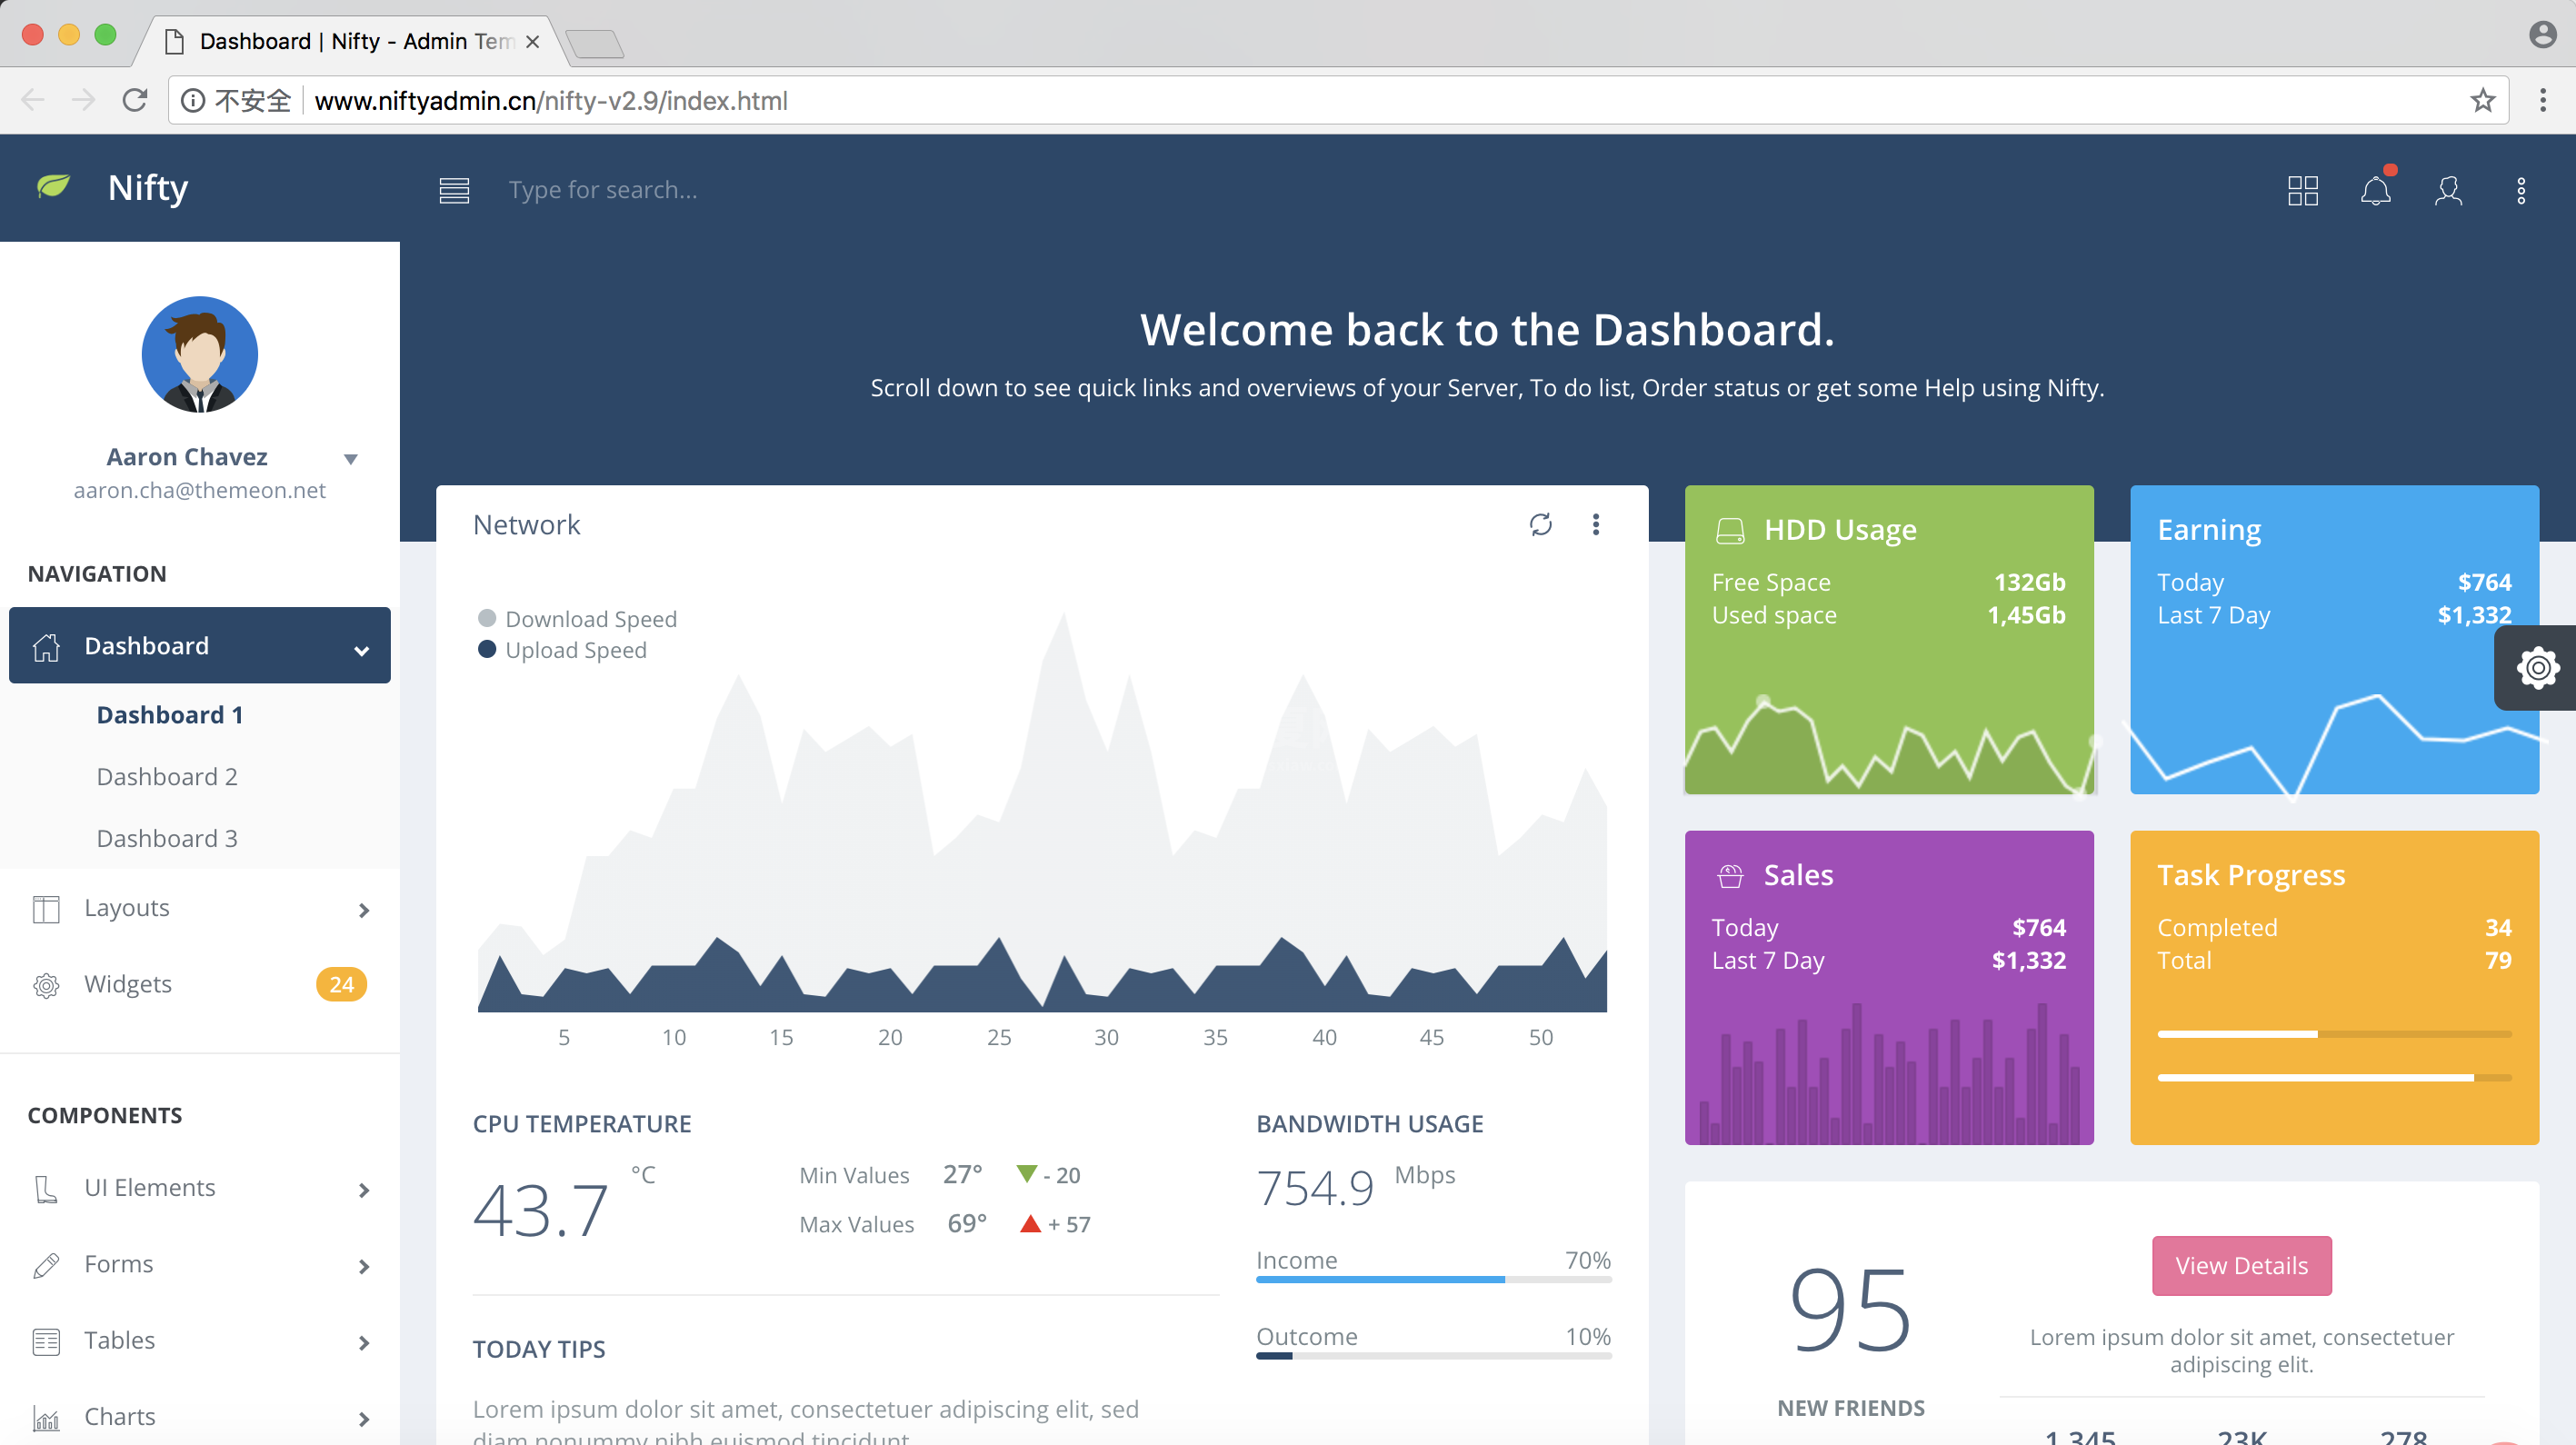Viewport: 2576px width, 1445px height.
Task: Click the browser reload button
Action: (x=135, y=100)
